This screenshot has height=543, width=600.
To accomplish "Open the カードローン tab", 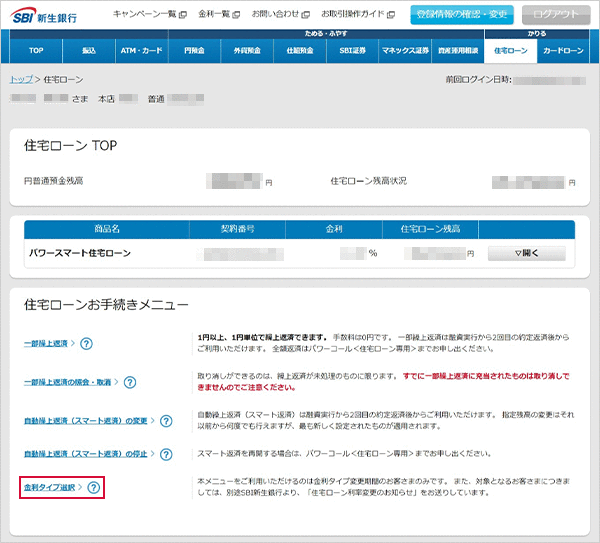I will tap(562, 49).
